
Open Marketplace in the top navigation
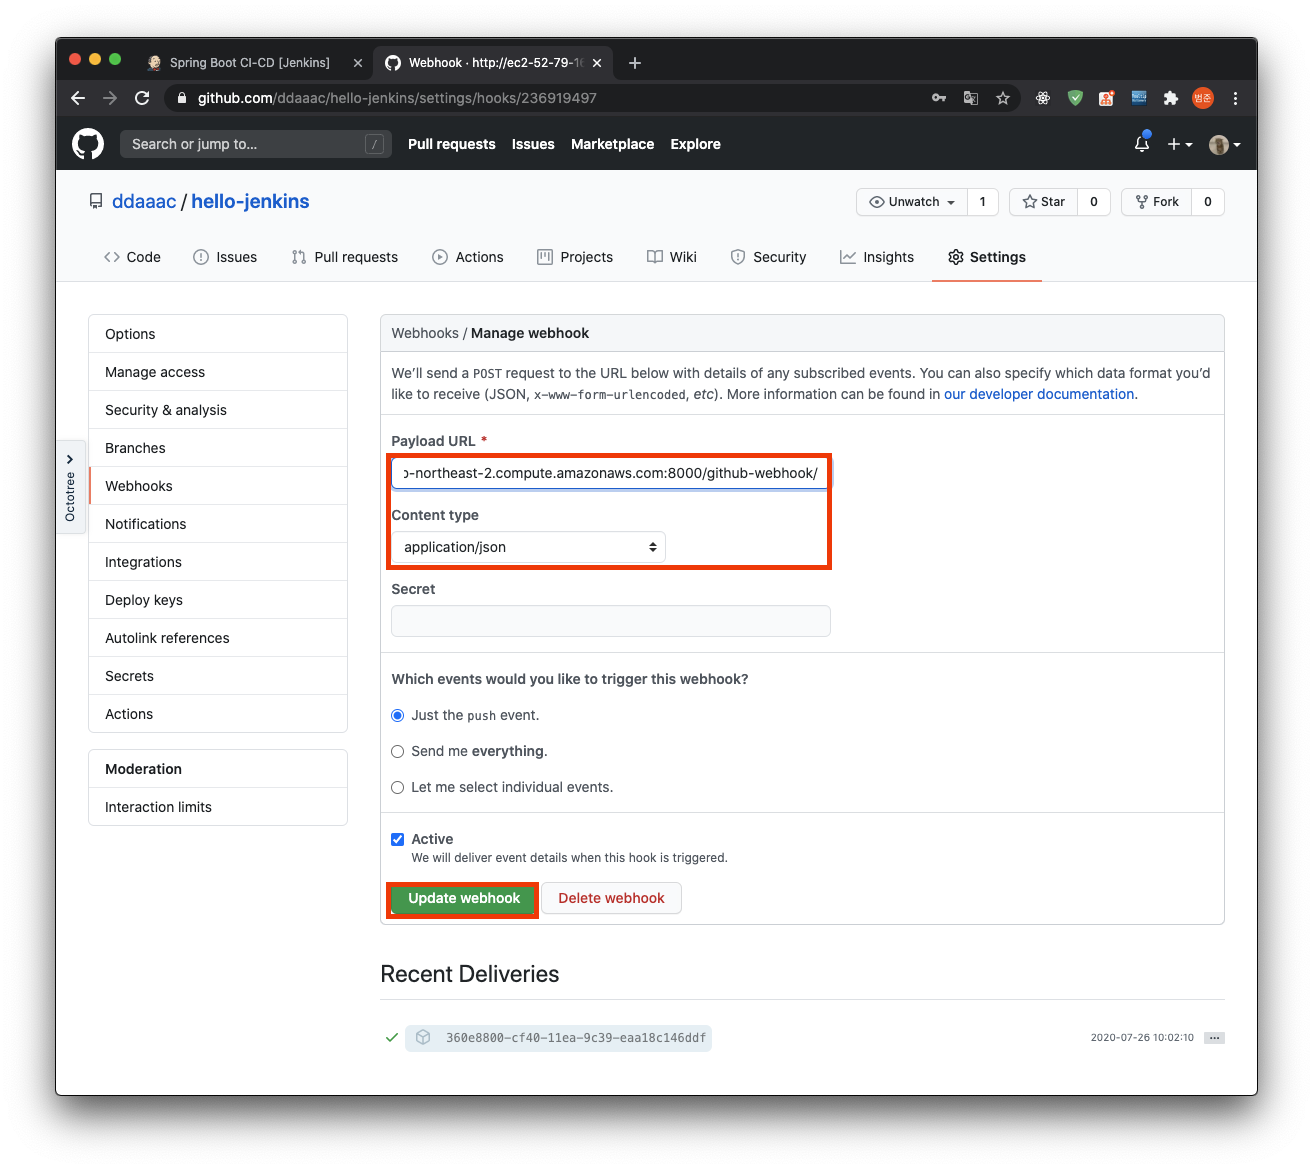point(612,144)
